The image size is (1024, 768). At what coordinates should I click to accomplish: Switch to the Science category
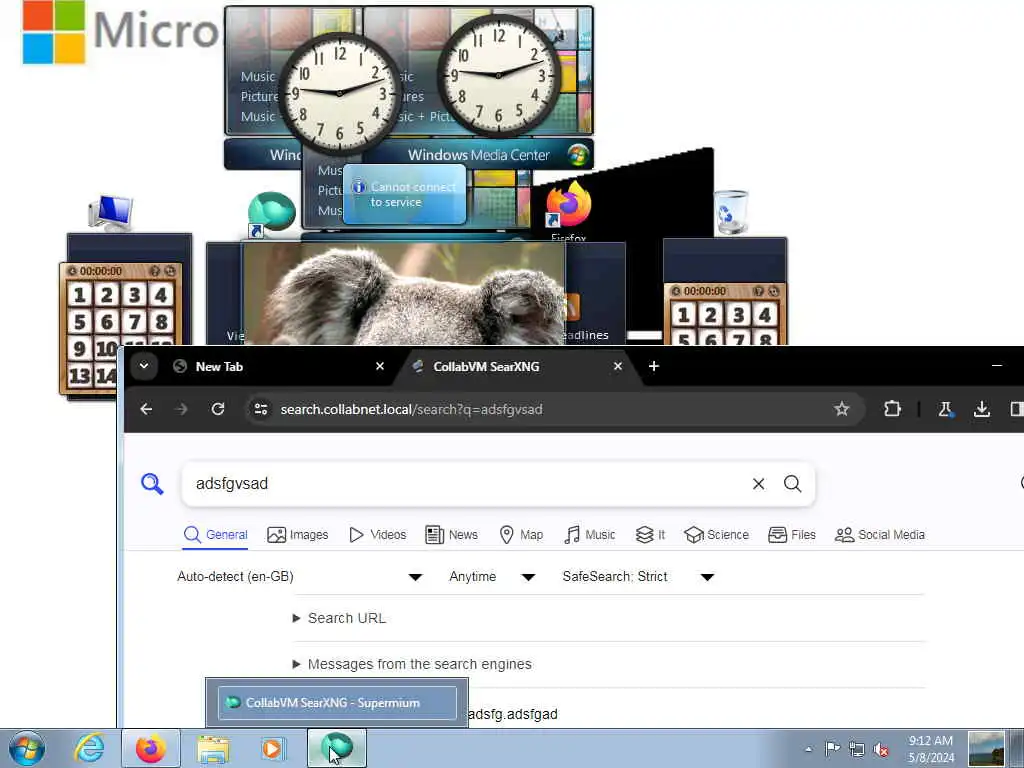[x=716, y=535]
